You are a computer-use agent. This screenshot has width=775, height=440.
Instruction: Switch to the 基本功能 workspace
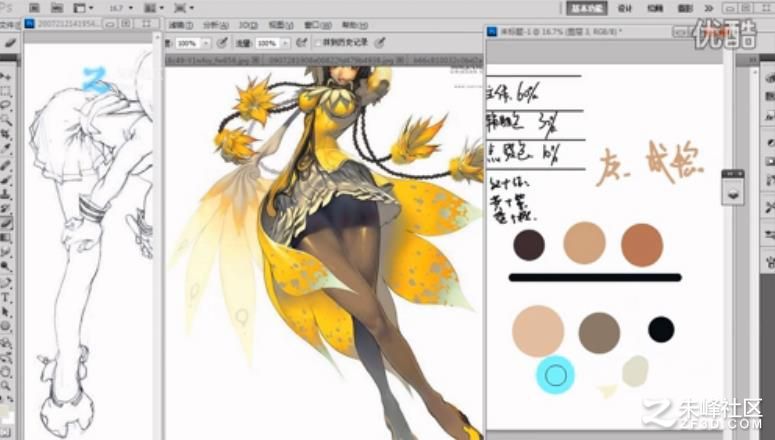(587, 8)
